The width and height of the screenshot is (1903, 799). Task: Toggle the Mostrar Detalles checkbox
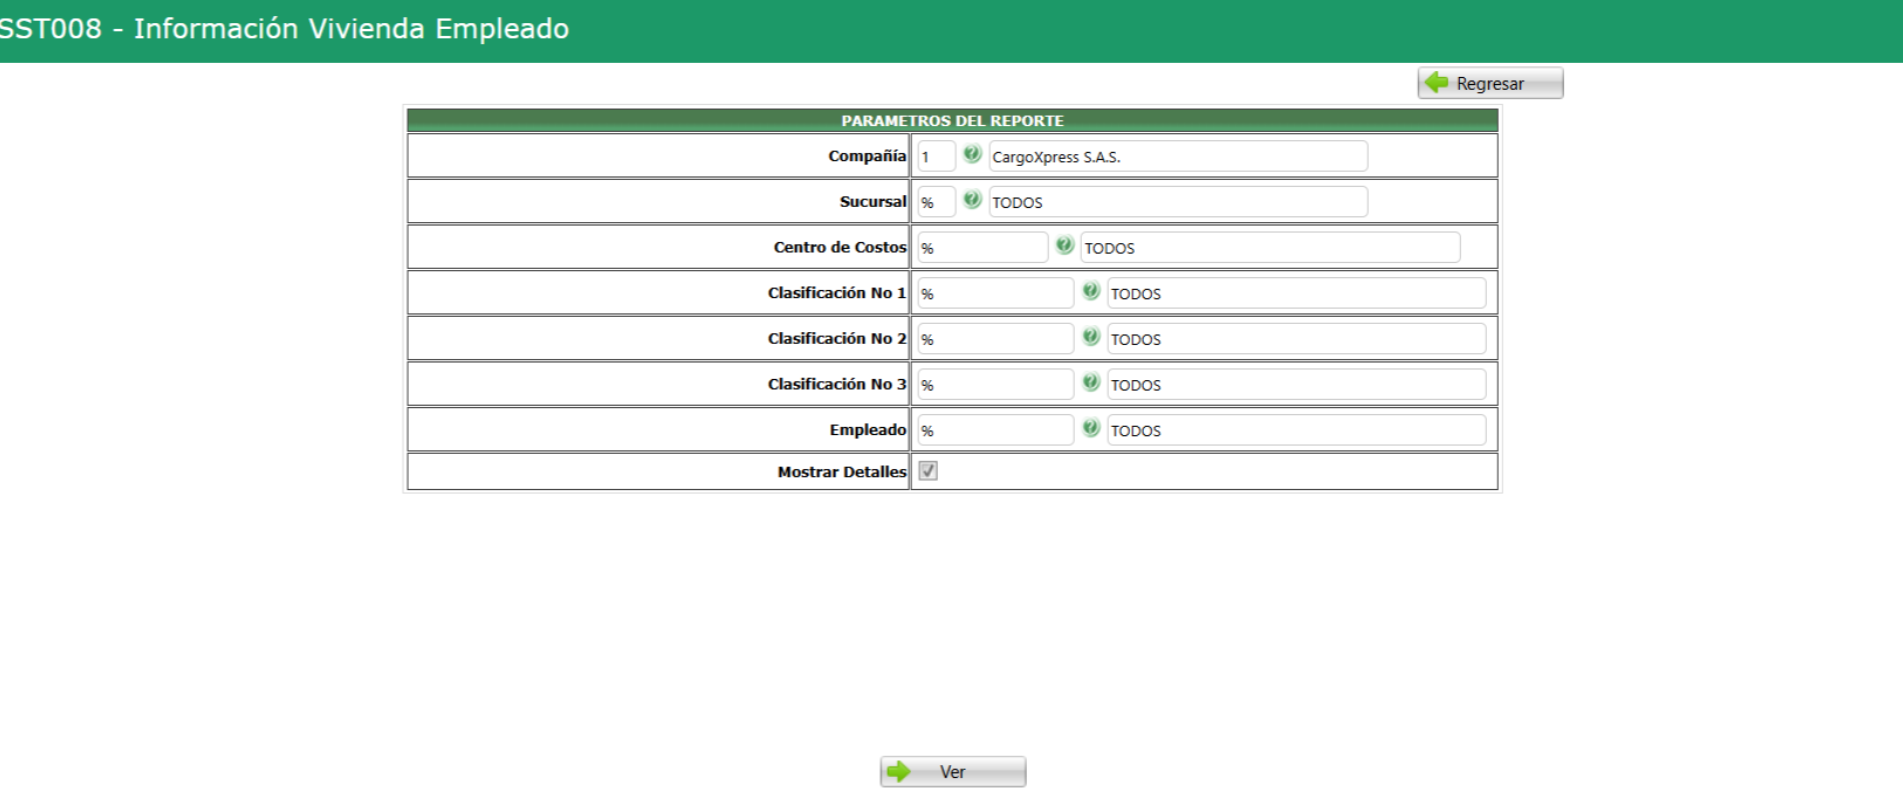(928, 471)
